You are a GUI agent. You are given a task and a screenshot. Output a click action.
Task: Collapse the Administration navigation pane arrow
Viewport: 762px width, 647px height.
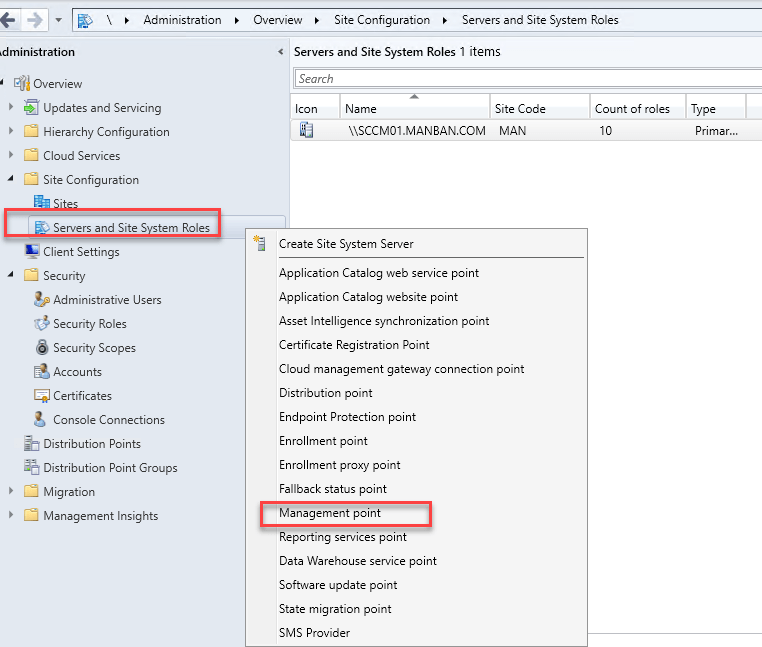(x=280, y=52)
